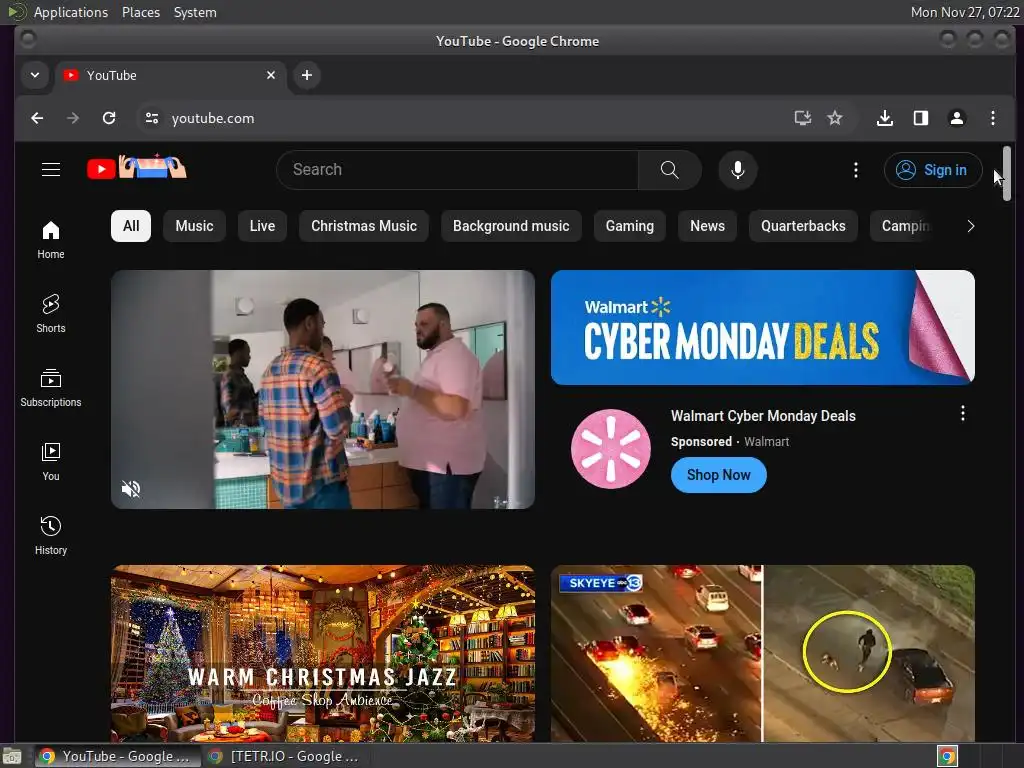Click the YouTube taskbar window button
This screenshot has height=768, width=1024.
pyautogui.click(x=116, y=756)
